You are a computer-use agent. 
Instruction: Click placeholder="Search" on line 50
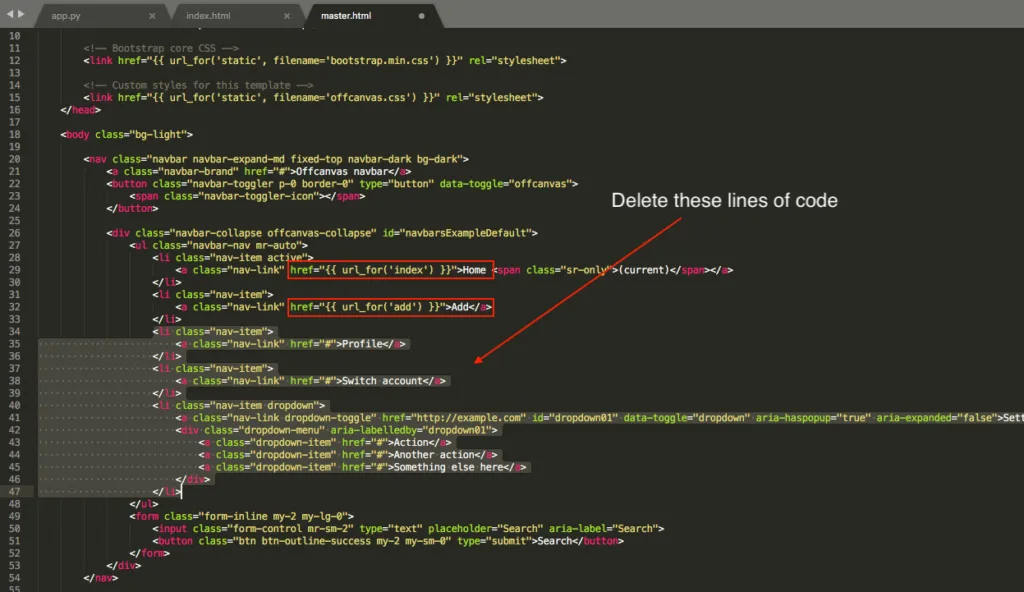[485, 529]
